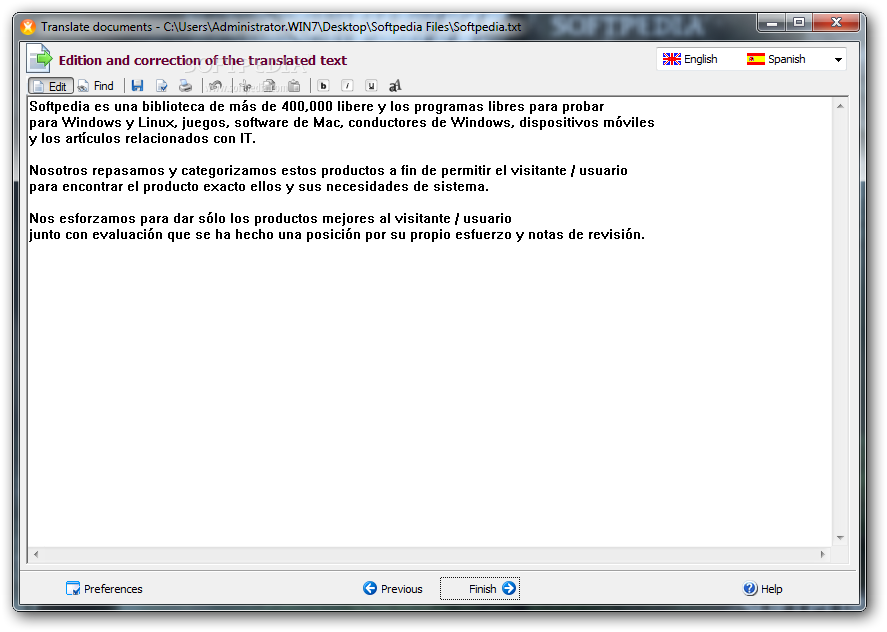Click the horizontal scrollbar right arrow
The width and height of the screenshot is (887, 632).
pyautogui.click(x=823, y=554)
